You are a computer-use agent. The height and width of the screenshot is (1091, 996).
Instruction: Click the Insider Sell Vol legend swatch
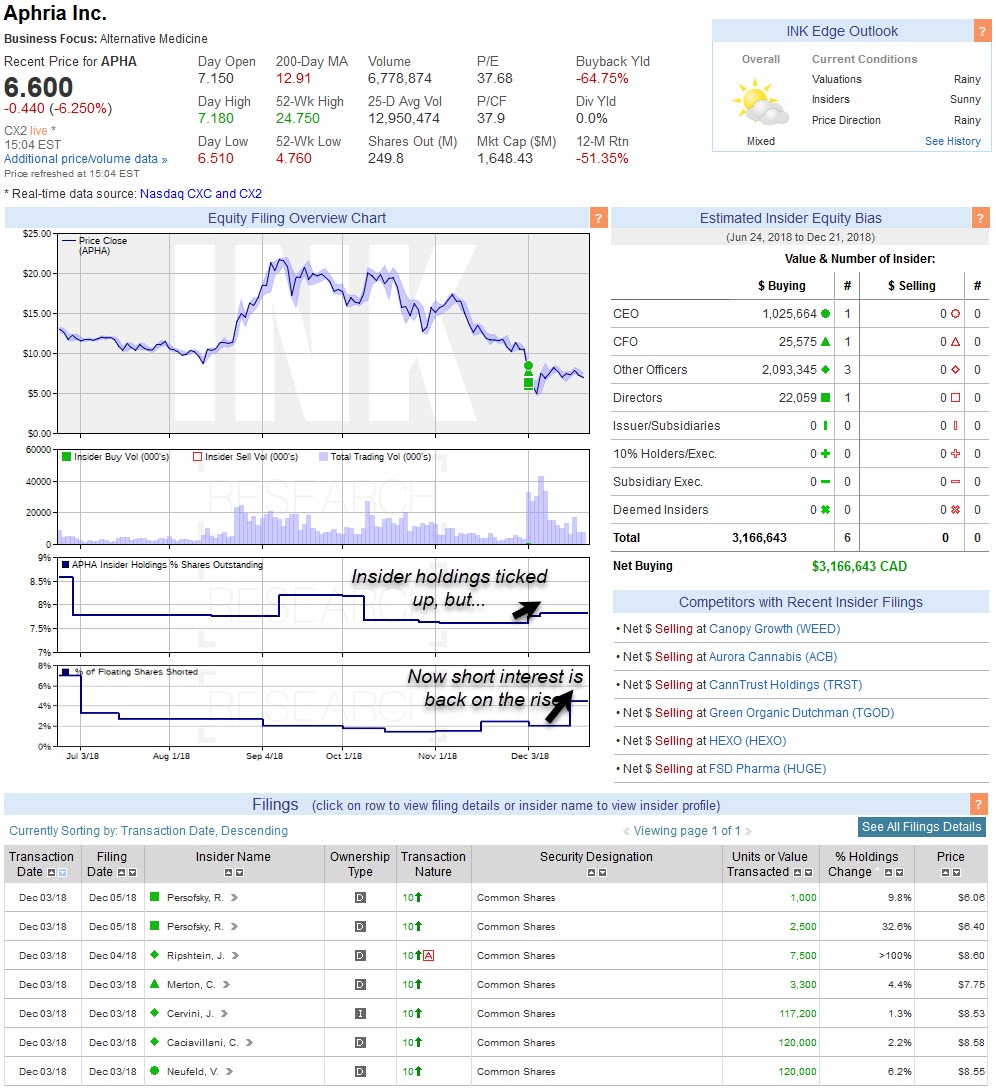[198, 456]
